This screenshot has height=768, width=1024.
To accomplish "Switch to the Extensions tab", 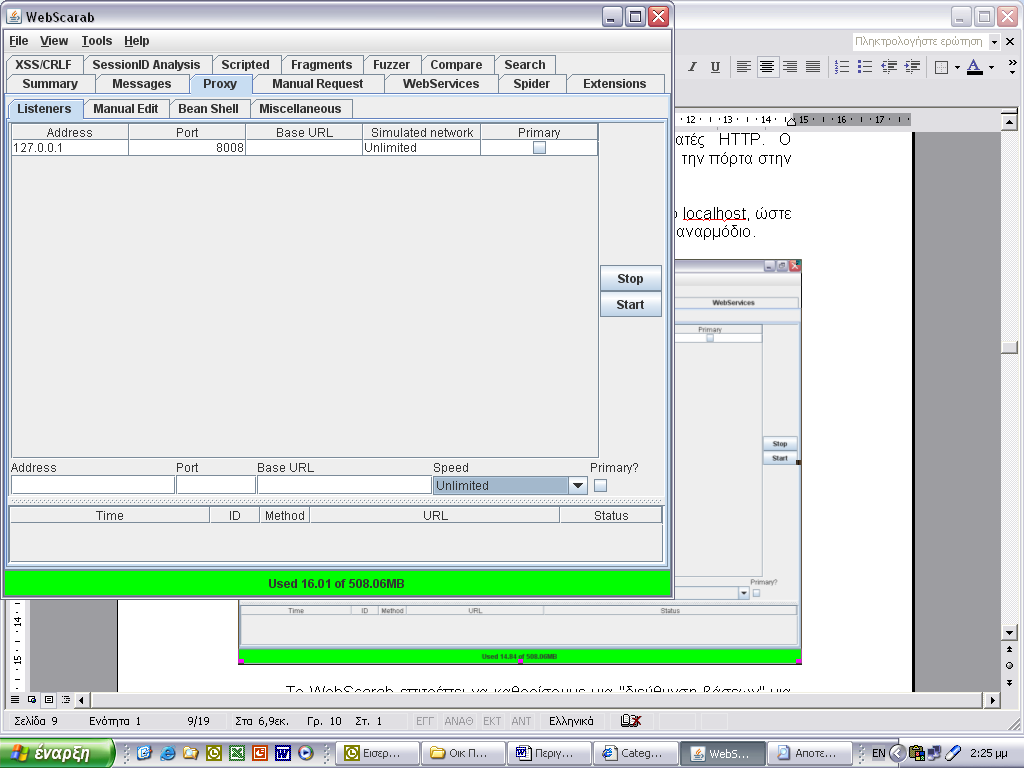I will (x=615, y=84).
